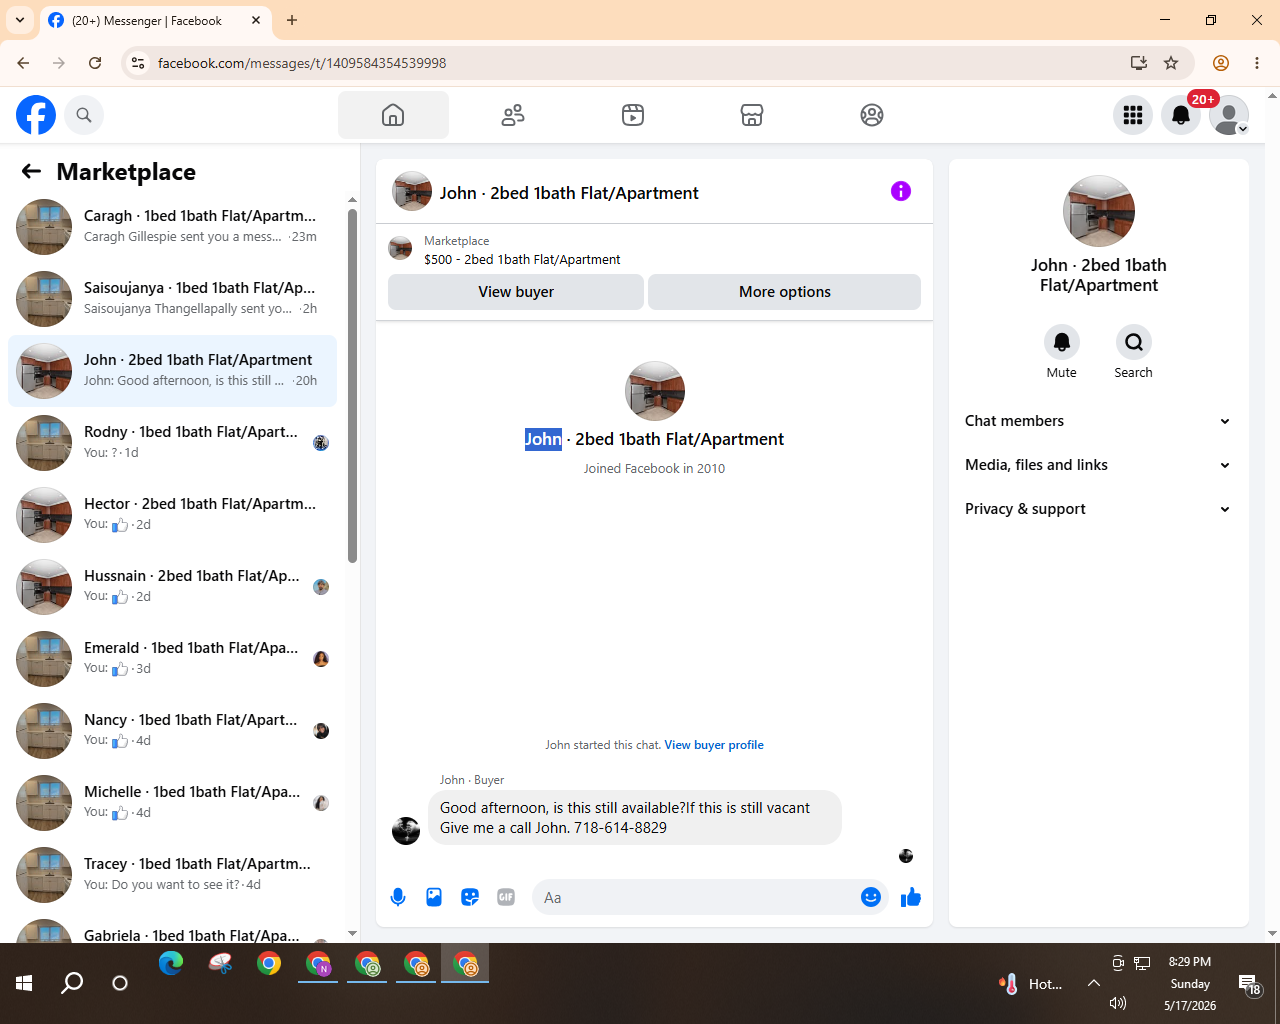Open the Chrome profile icon in the toolbar
The width and height of the screenshot is (1280, 1024).
coord(1221,63)
